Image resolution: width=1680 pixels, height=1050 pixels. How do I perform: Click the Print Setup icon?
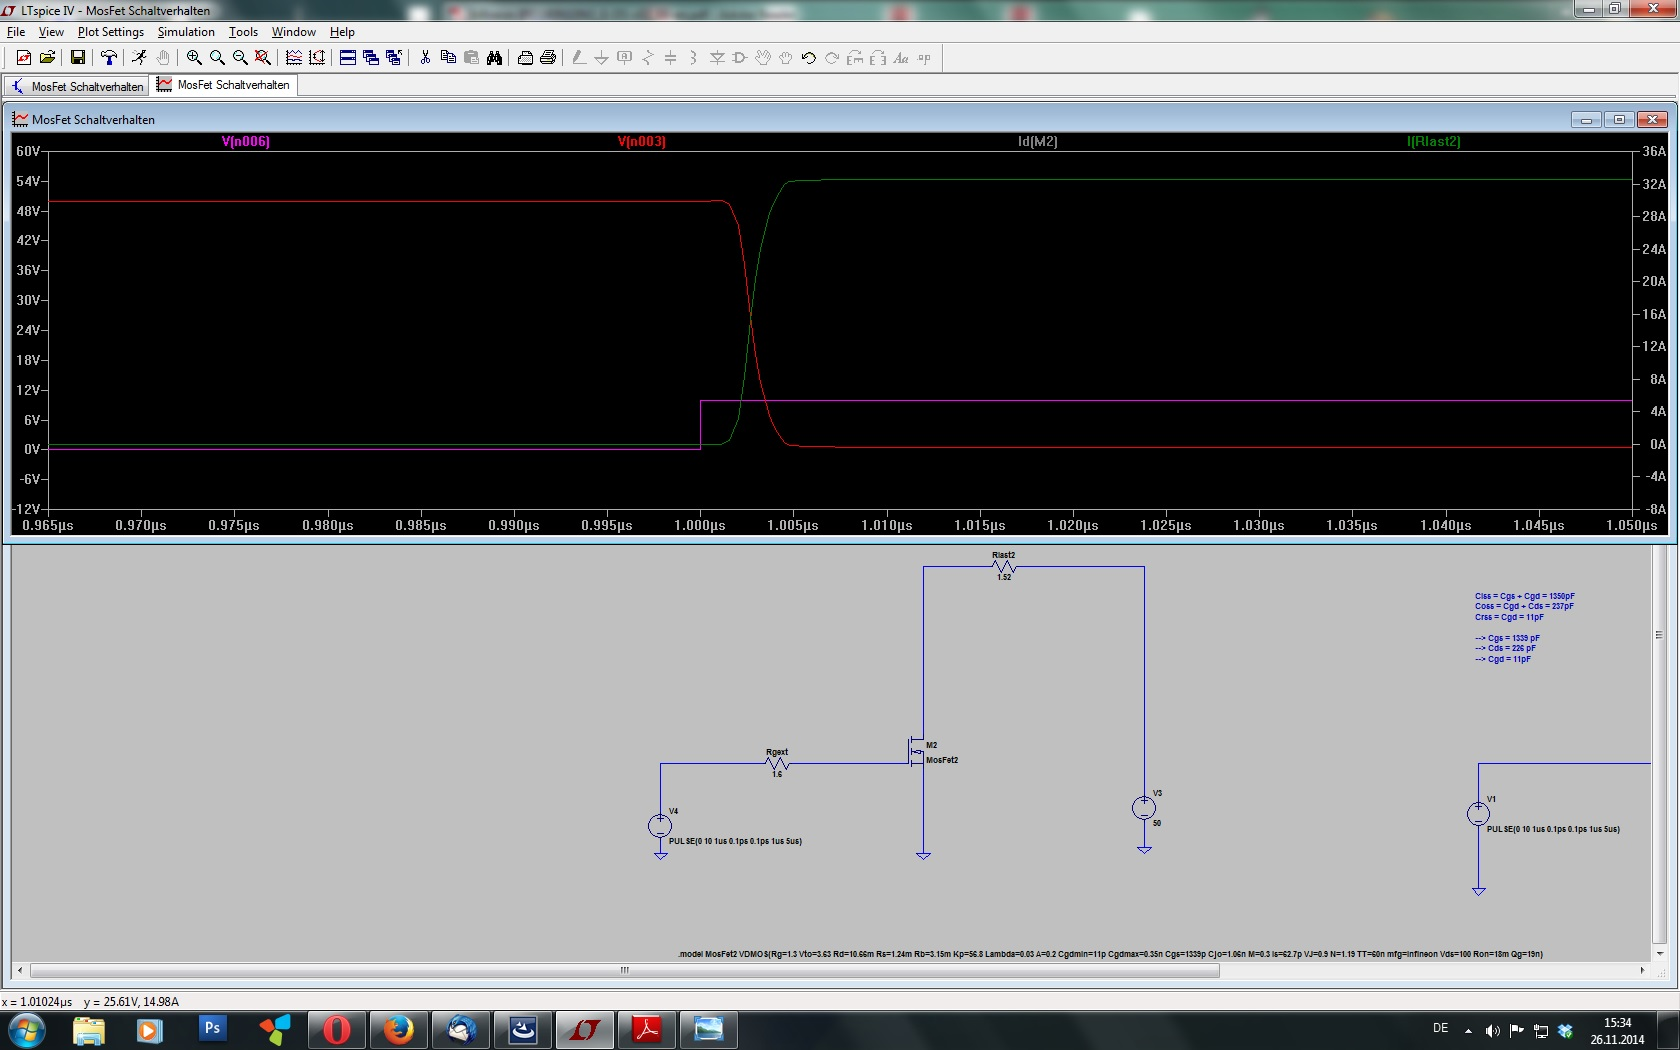tap(525, 58)
